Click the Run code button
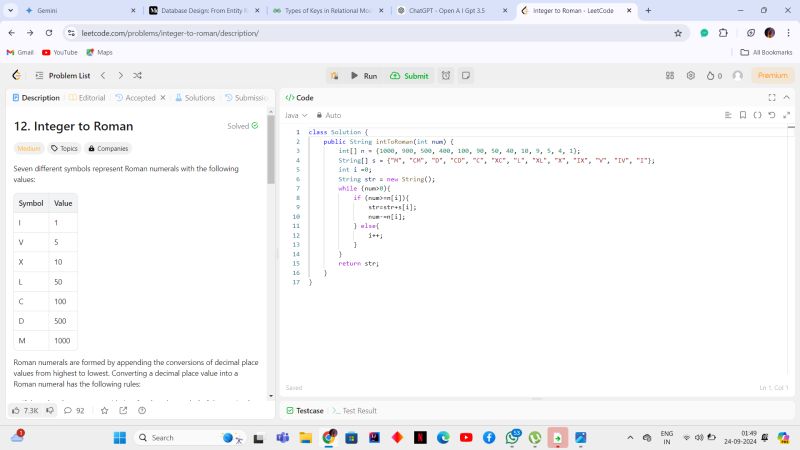800x450 pixels. point(362,75)
